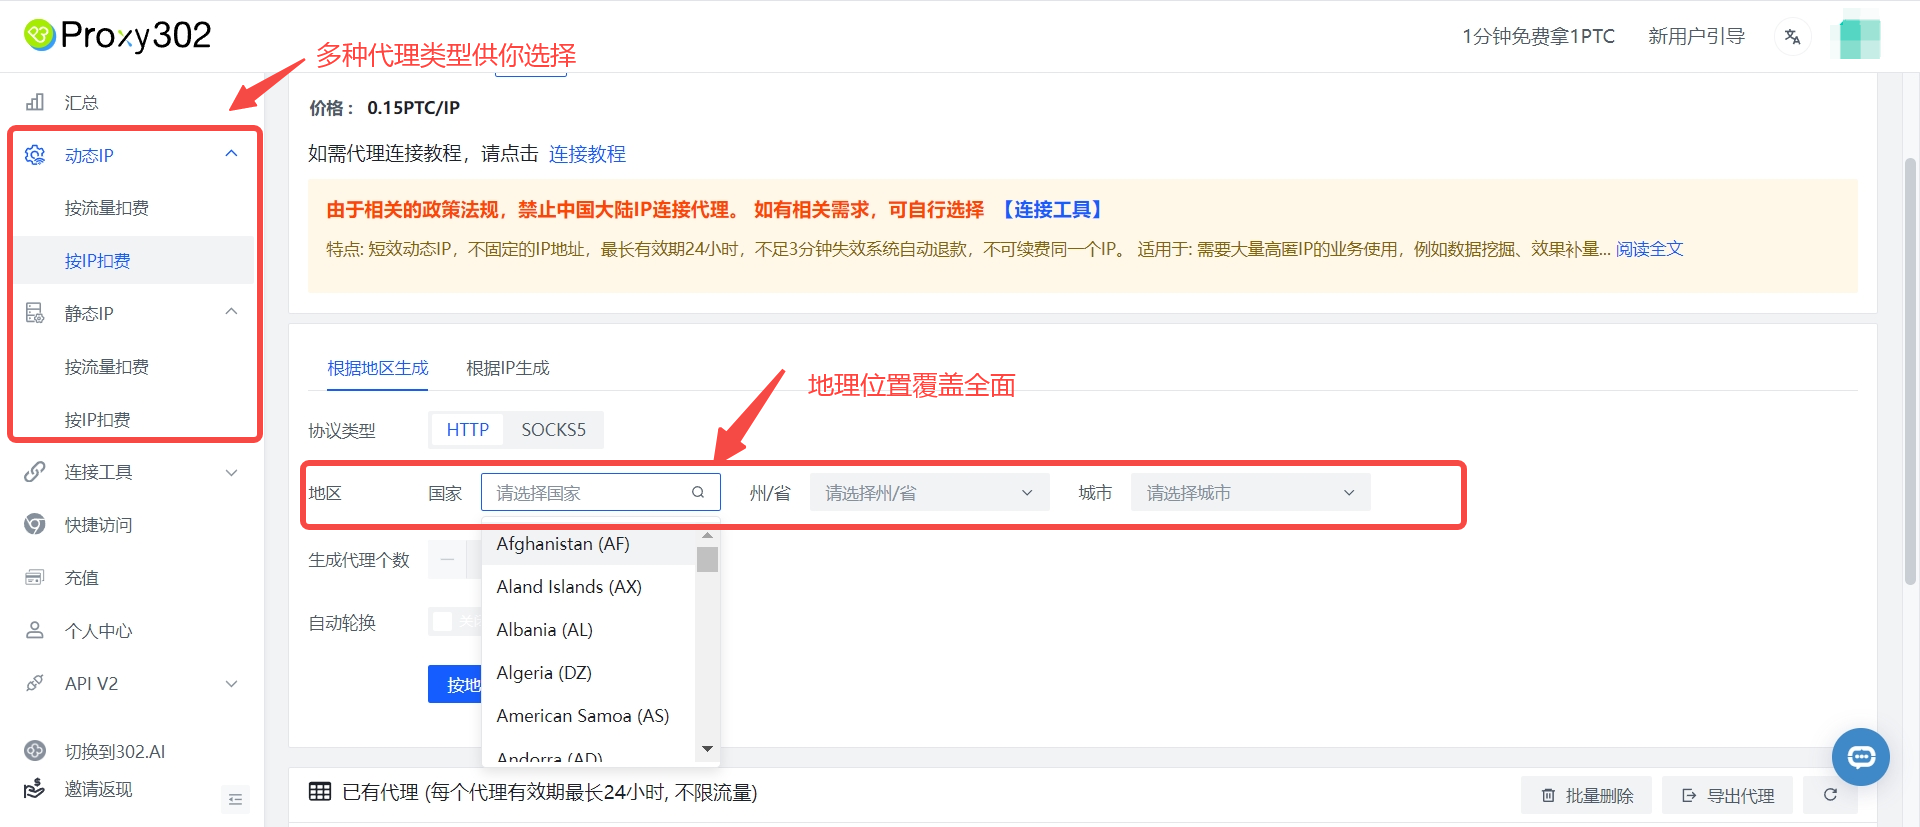This screenshot has height=827, width=1920.
Task: Switch to 根据IP生成 tab
Action: pos(508,368)
